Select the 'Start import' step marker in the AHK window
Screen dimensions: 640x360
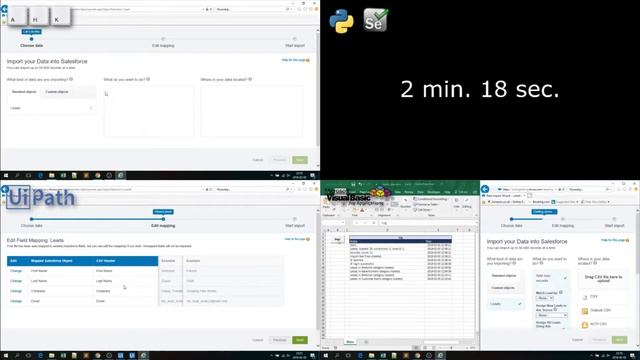[x=295, y=40]
